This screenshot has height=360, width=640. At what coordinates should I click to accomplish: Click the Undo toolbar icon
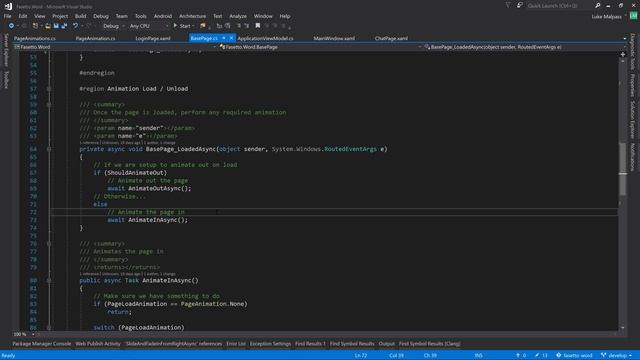tap(76, 26)
